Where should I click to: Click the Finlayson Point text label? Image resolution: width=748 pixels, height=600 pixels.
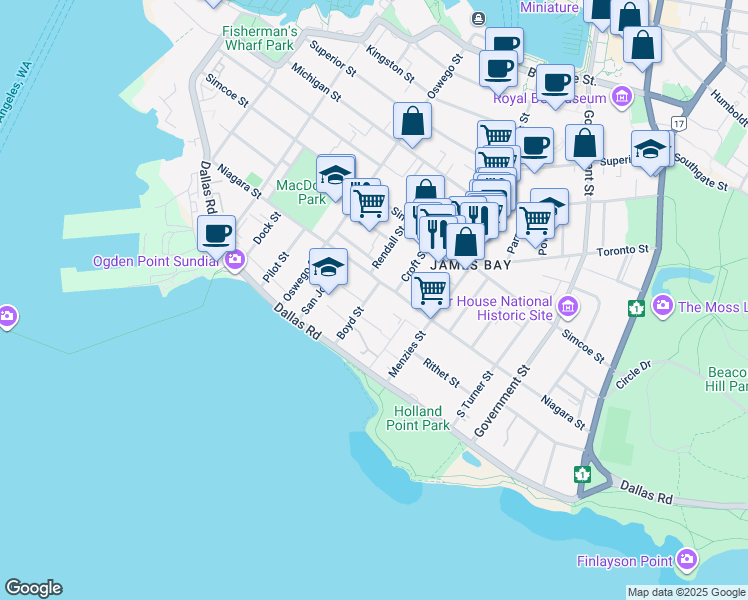pyautogui.click(x=625, y=561)
